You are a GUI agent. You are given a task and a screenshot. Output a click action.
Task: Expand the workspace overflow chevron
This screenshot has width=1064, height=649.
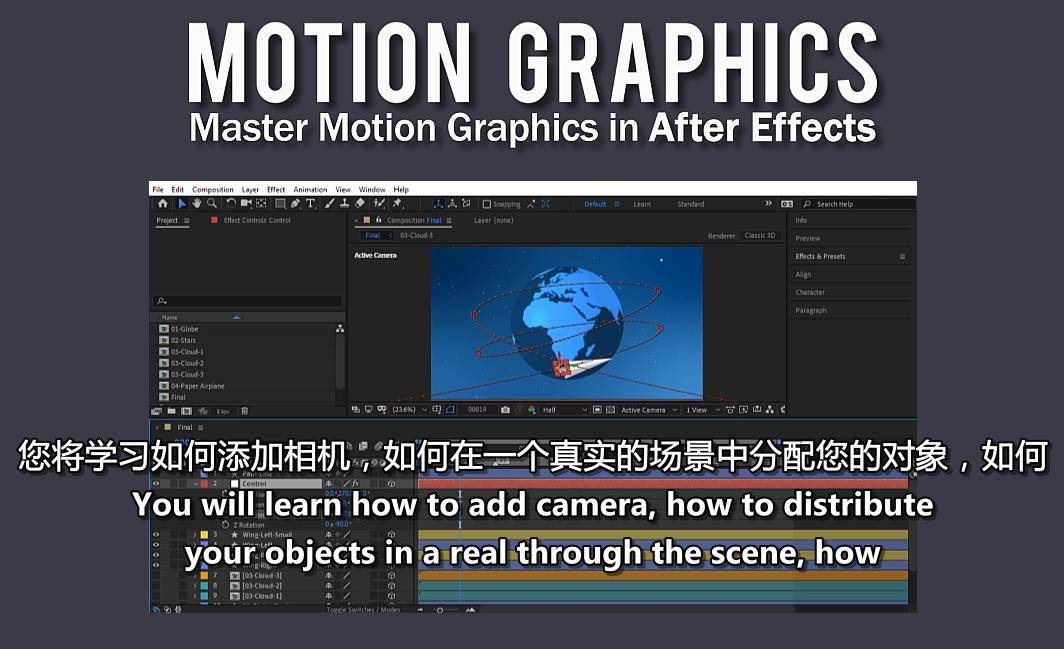[x=768, y=203]
